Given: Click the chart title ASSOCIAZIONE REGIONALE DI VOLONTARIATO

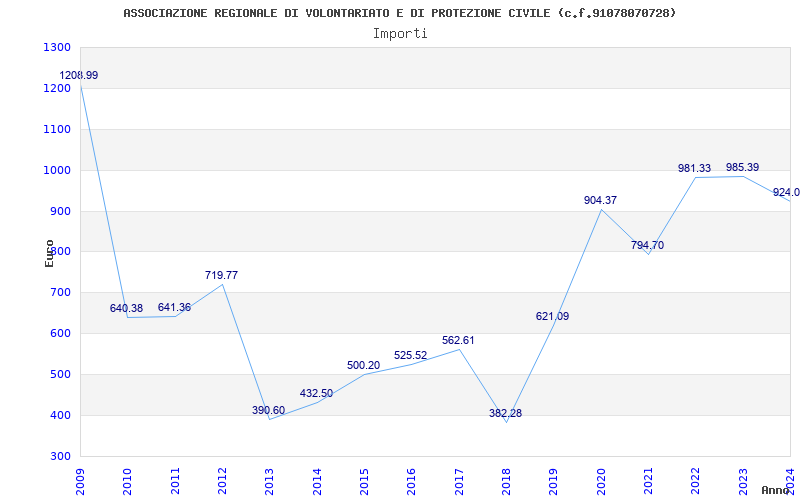Looking at the screenshot, I should (399, 13).
